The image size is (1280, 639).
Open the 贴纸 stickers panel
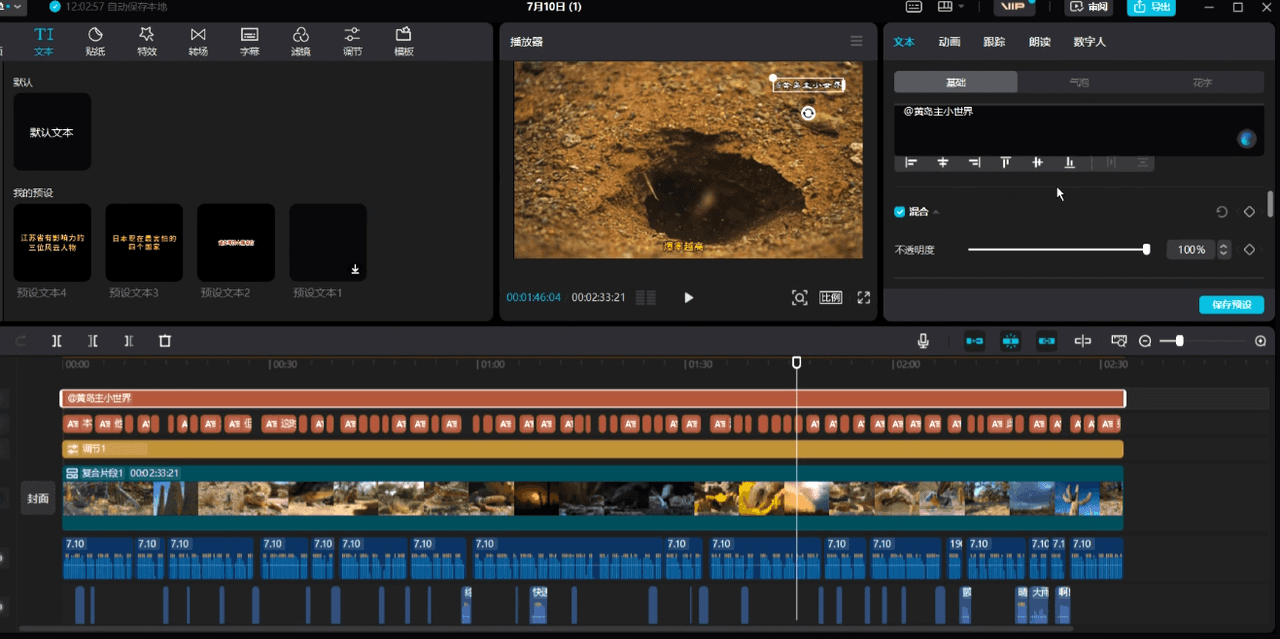coord(95,41)
